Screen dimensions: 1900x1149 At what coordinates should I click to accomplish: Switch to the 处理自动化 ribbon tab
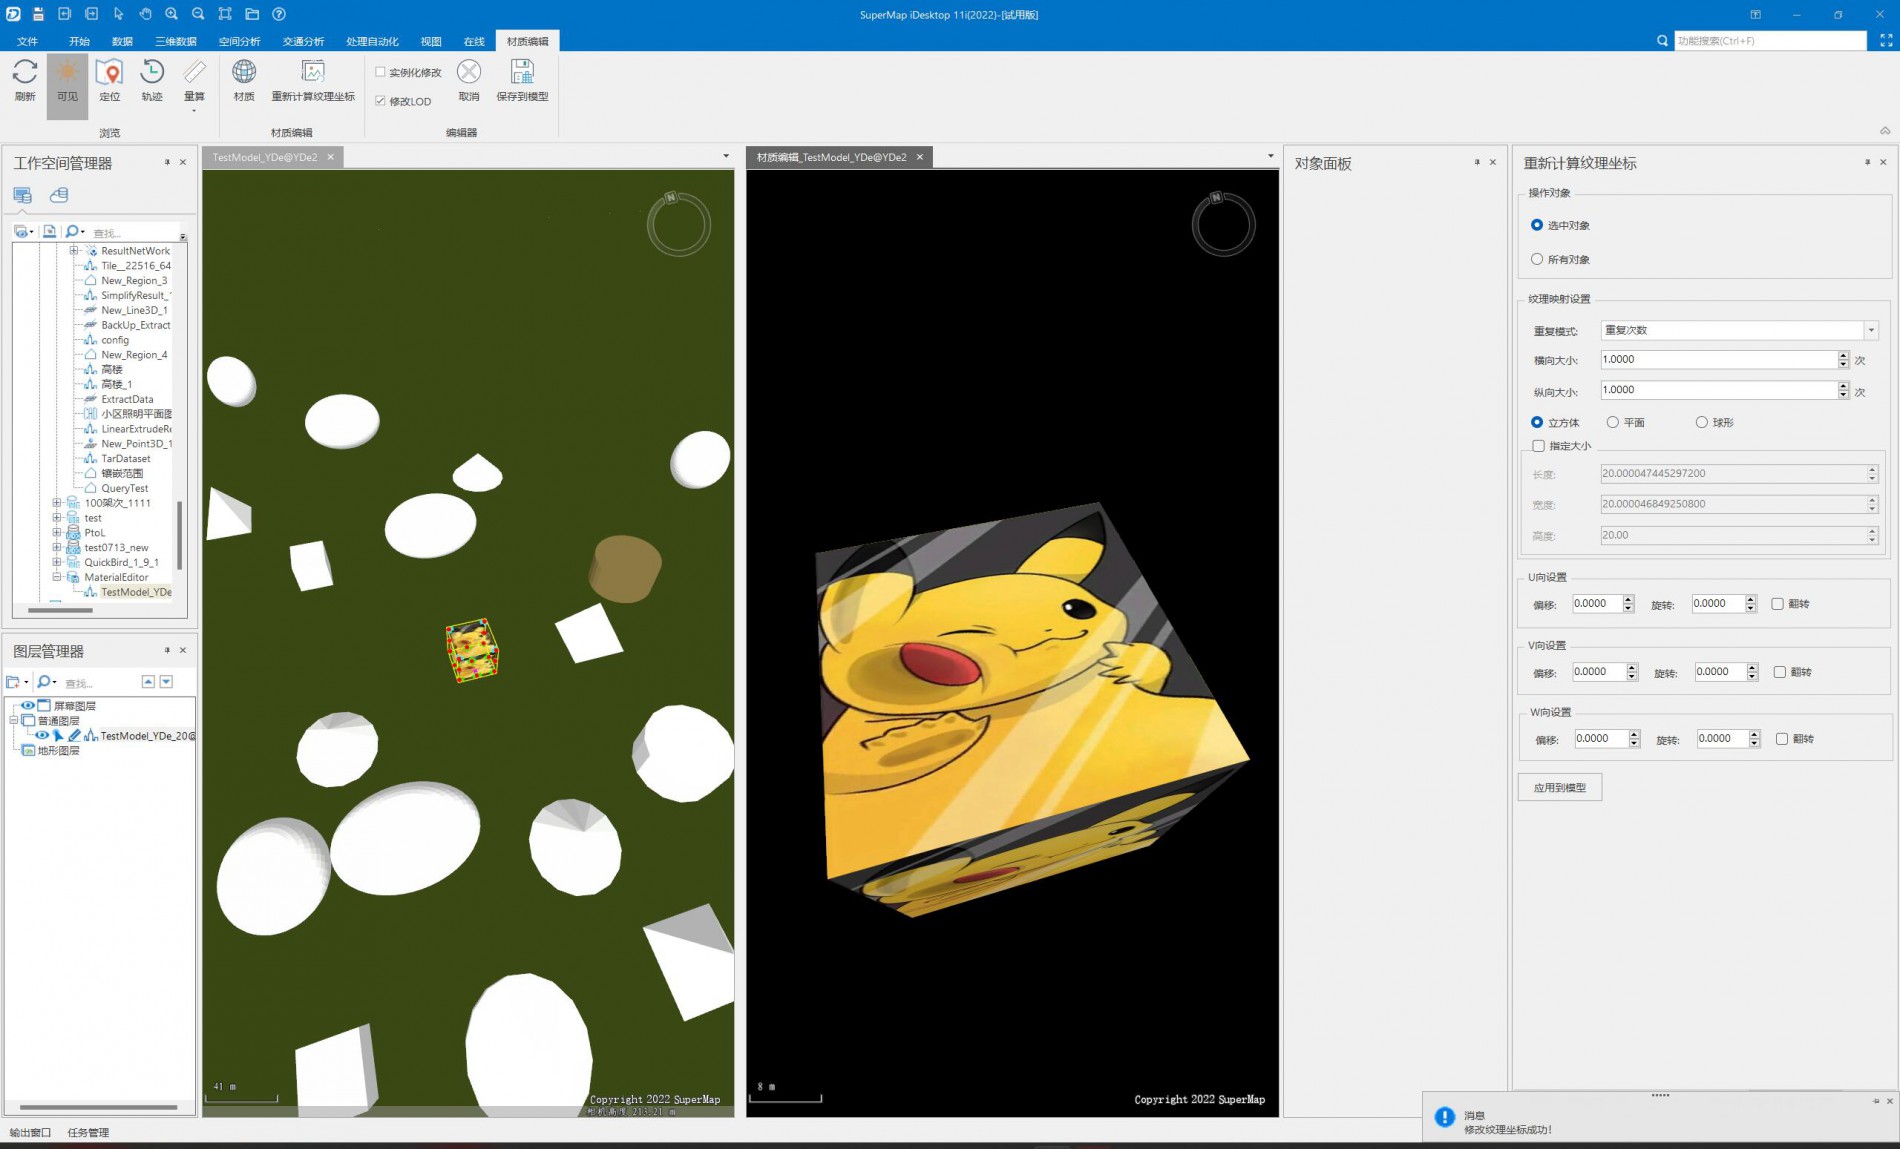click(x=372, y=41)
